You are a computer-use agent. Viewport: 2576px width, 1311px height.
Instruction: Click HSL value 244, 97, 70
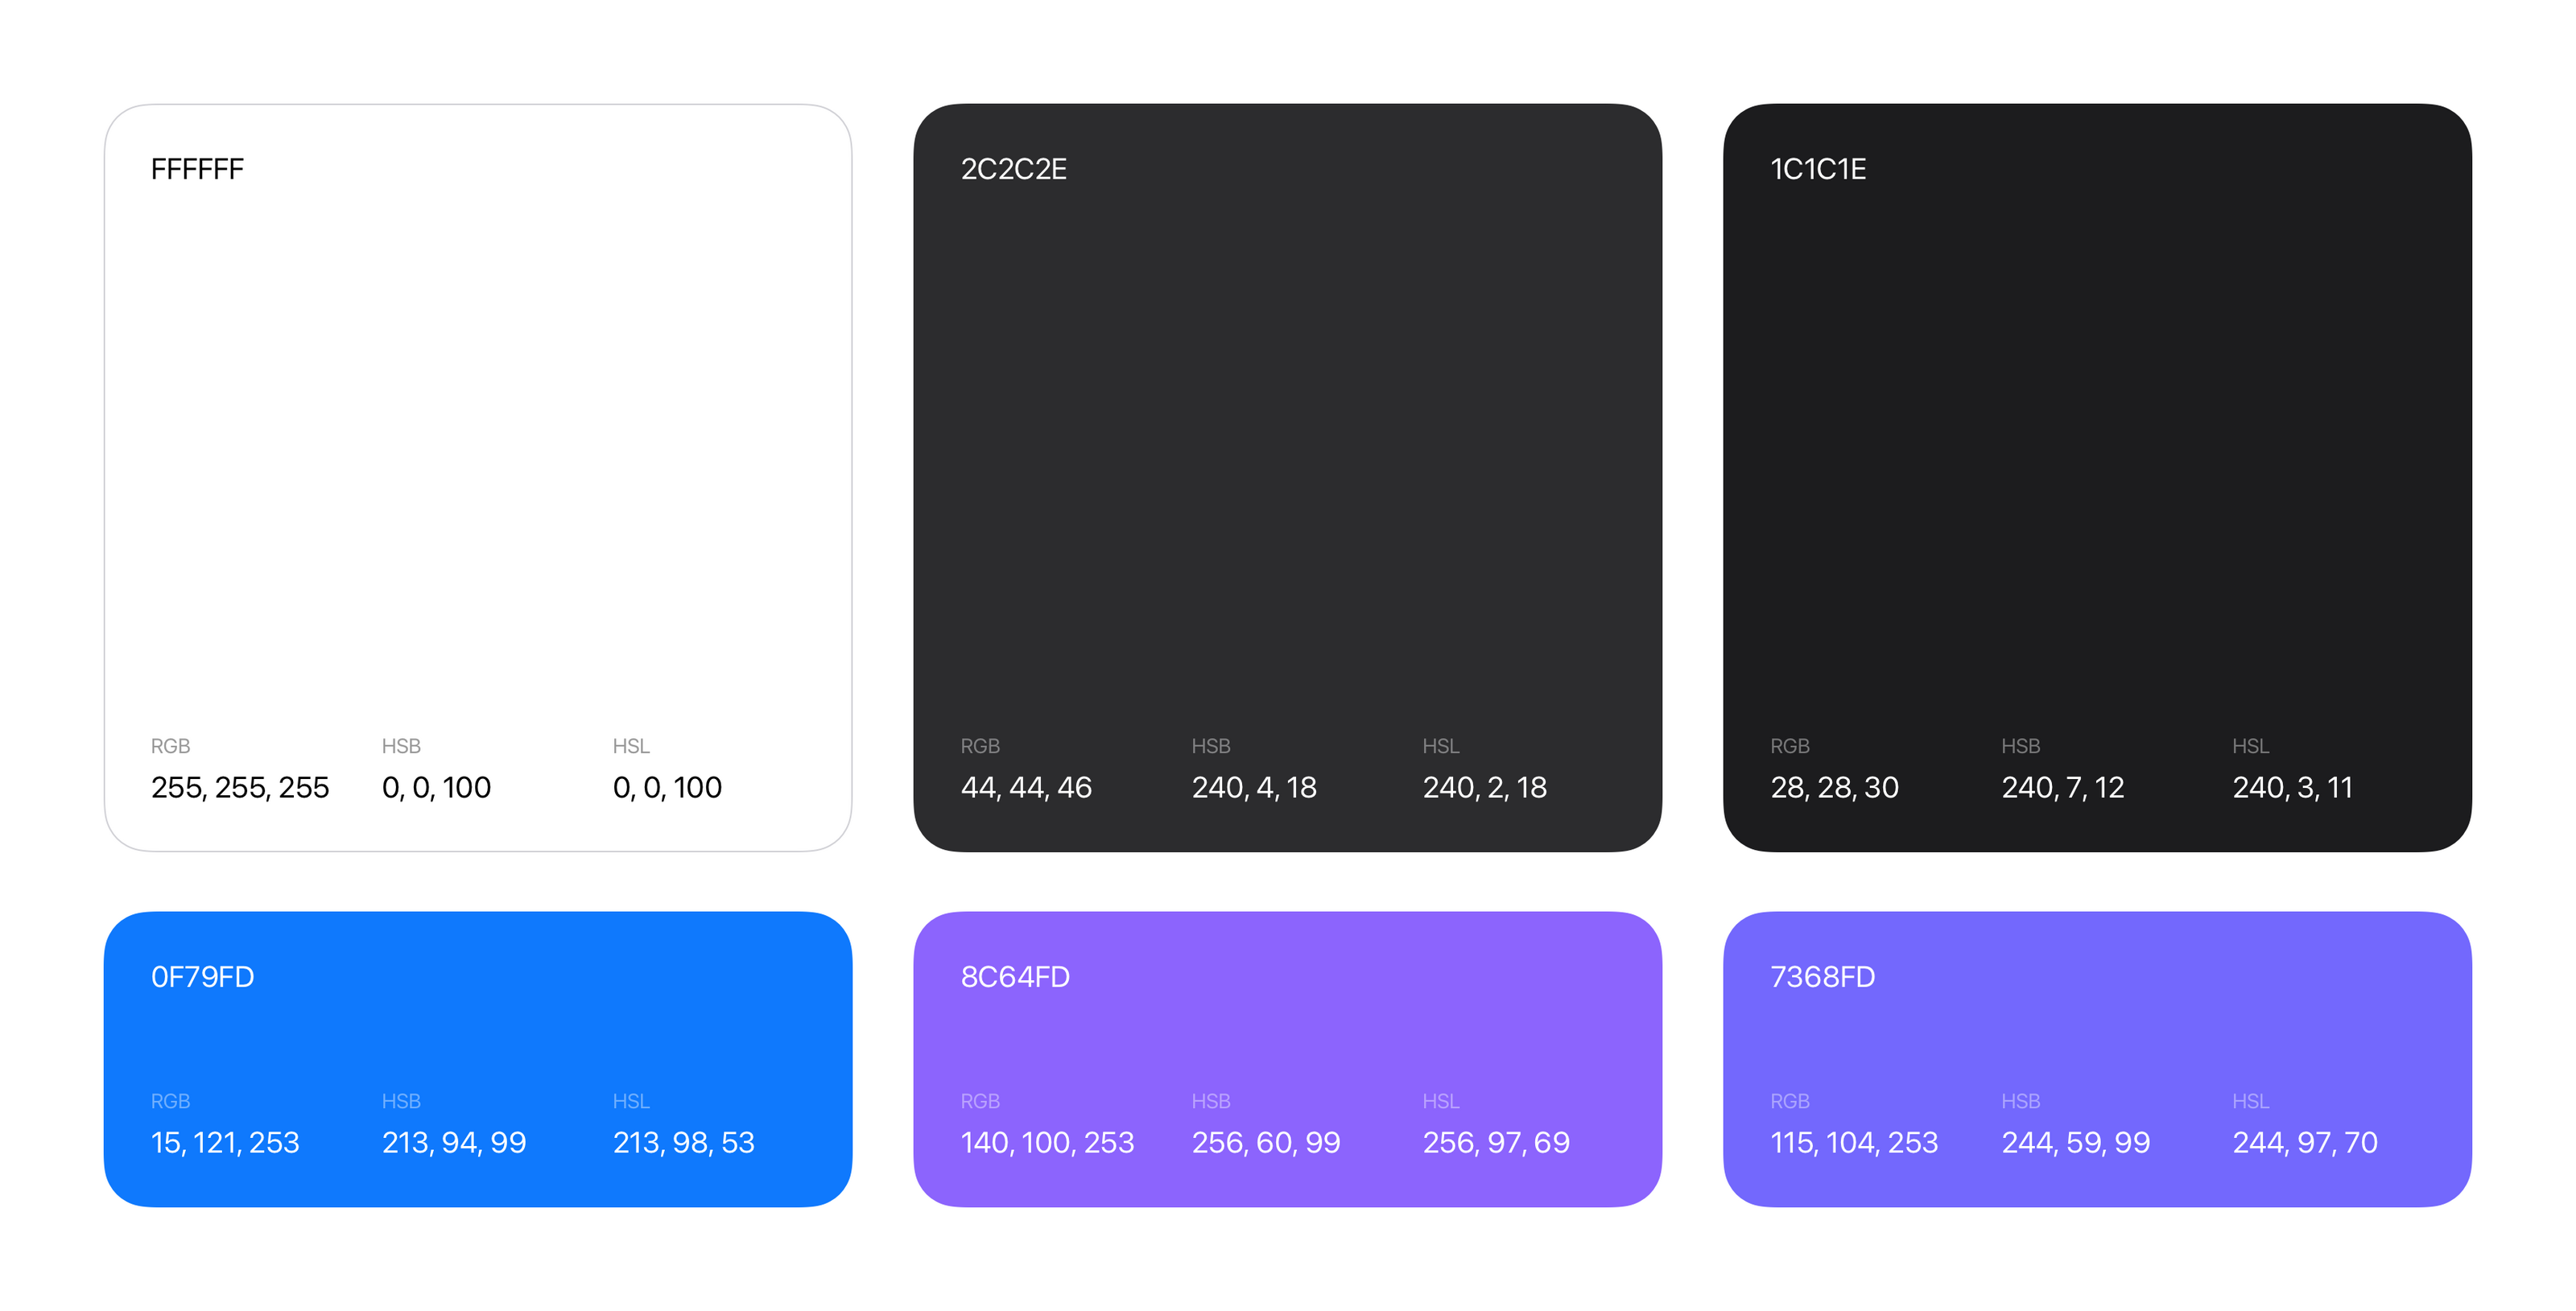tap(2304, 1143)
